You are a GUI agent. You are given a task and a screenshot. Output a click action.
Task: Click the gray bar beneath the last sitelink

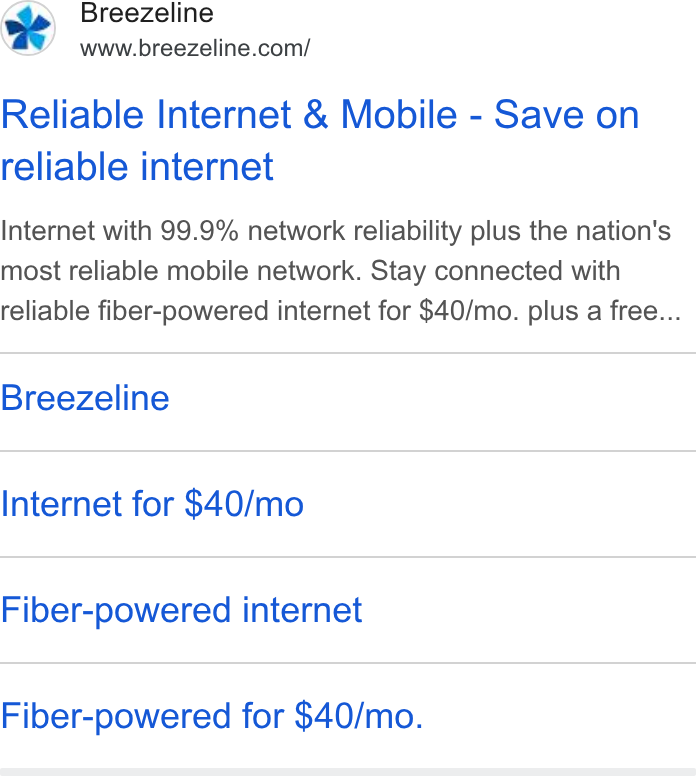348,772
